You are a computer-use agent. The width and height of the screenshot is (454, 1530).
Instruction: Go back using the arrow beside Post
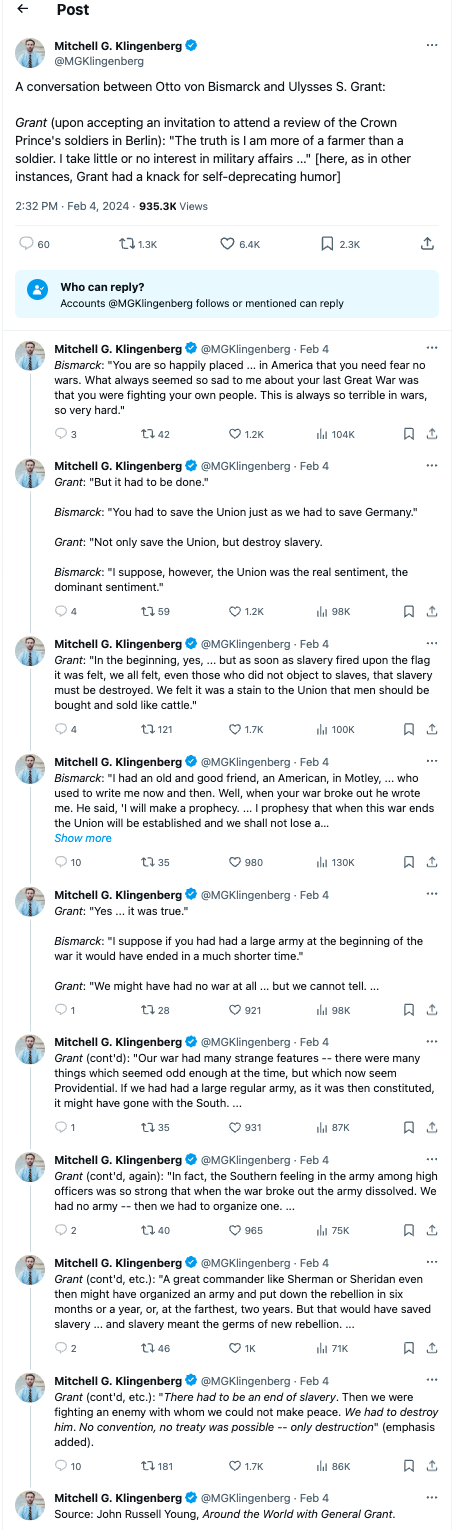point(23,10)
